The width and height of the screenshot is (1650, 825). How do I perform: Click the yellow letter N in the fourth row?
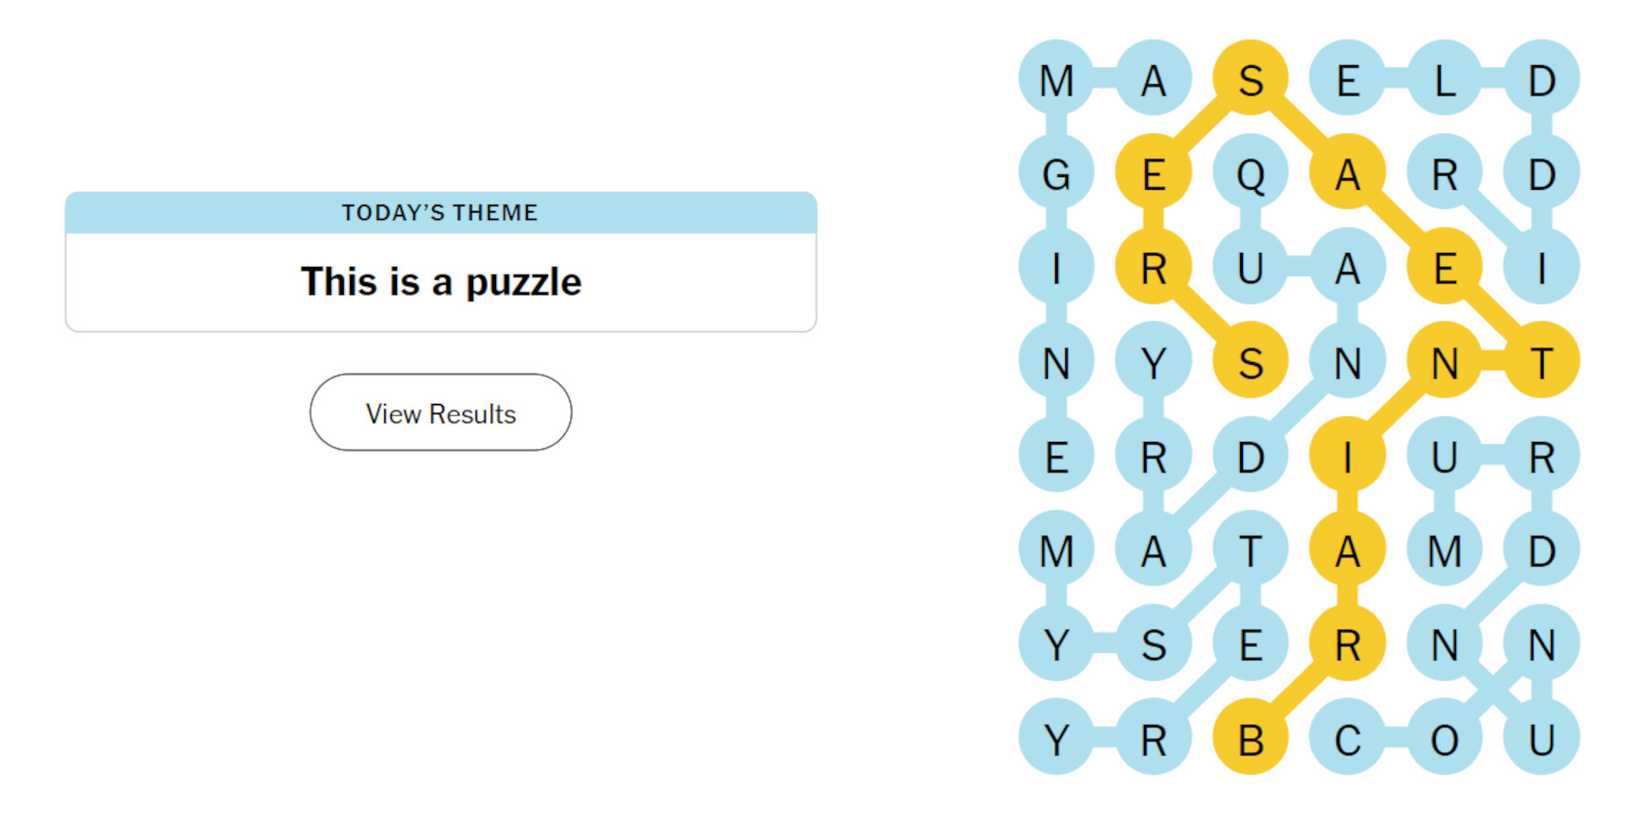(x=1447, y=363)
